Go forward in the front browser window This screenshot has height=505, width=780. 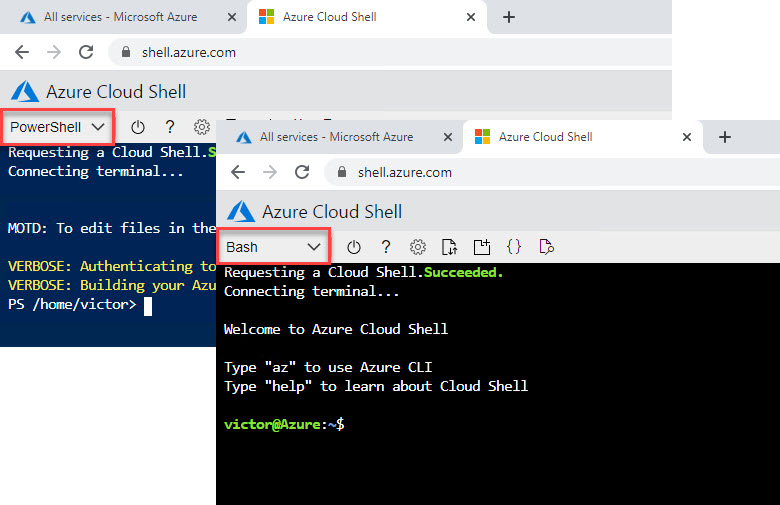coord(270,173)
